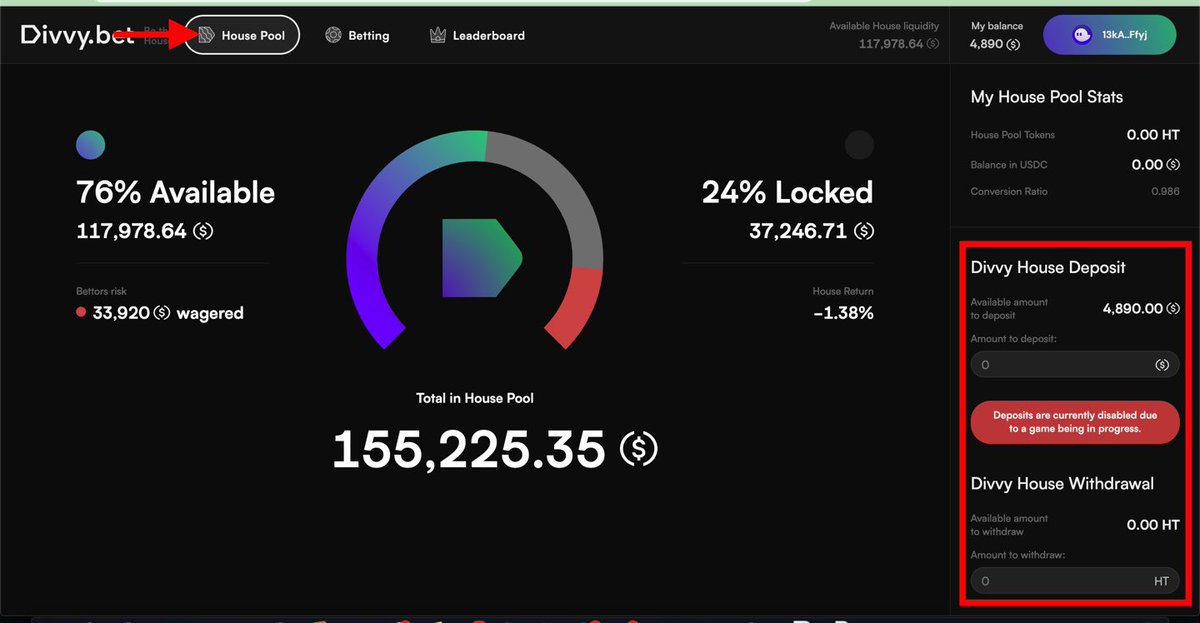The height and width of the screenshot is (623, 1200).
Task: Click the My balance 4,890 value
Action: coord(987,44)
